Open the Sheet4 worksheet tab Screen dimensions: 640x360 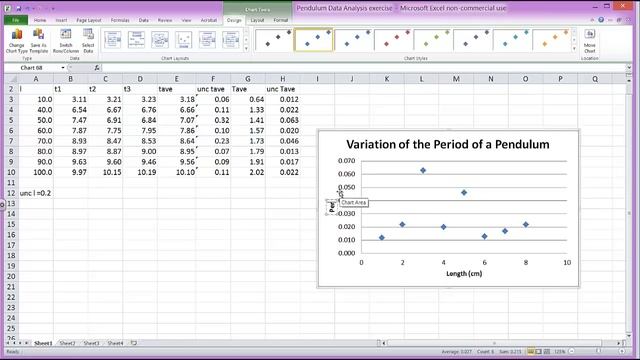point(115,343)
